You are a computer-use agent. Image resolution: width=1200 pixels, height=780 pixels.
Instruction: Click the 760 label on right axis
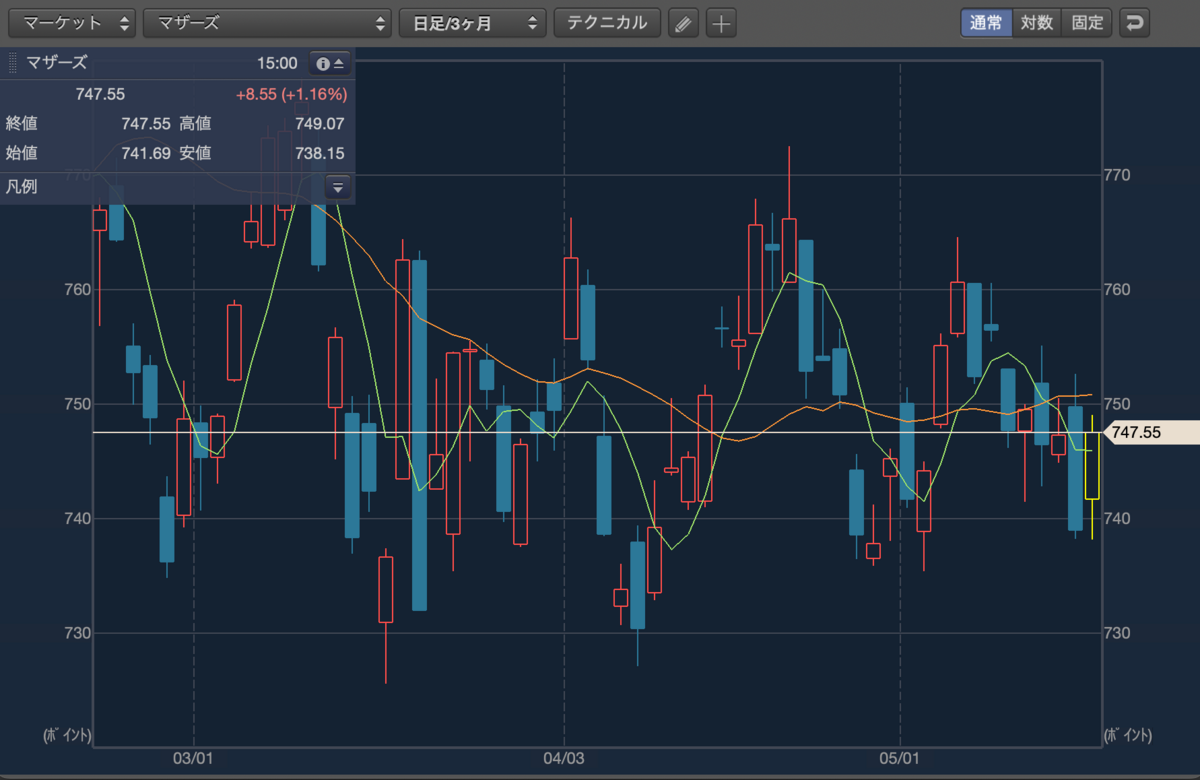1116,290
